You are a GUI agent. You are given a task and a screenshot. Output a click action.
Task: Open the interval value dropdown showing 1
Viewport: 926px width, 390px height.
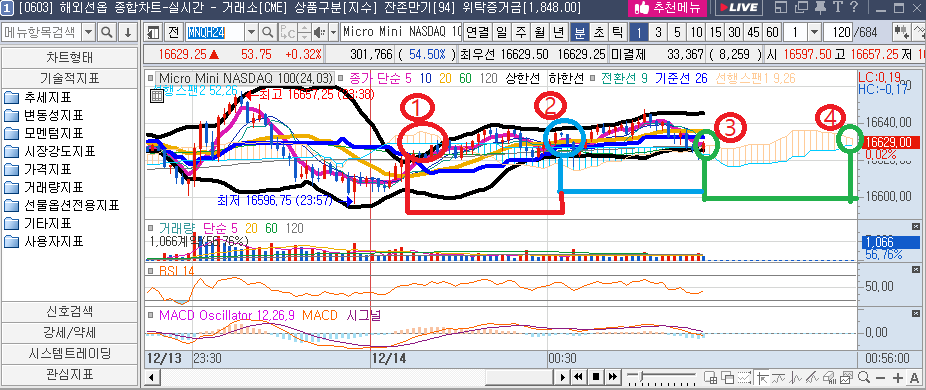click(814, 32)
